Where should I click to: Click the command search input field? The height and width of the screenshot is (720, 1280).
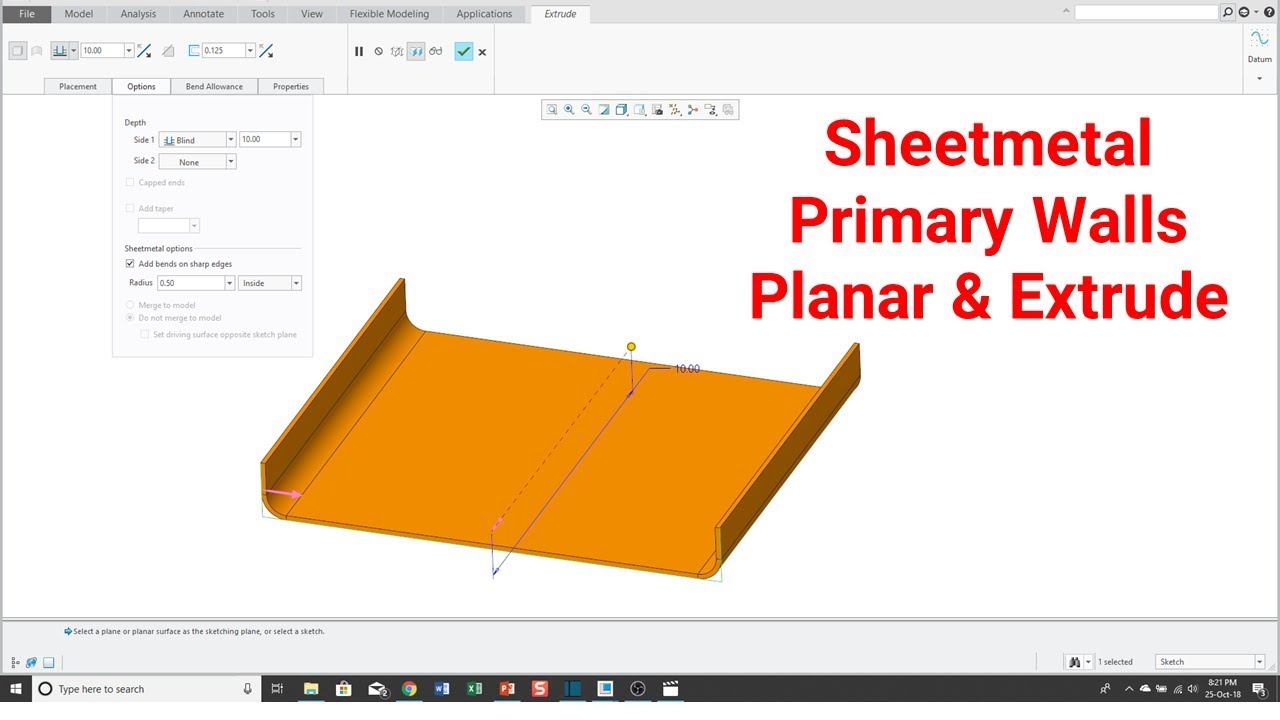coord(1146,12)
